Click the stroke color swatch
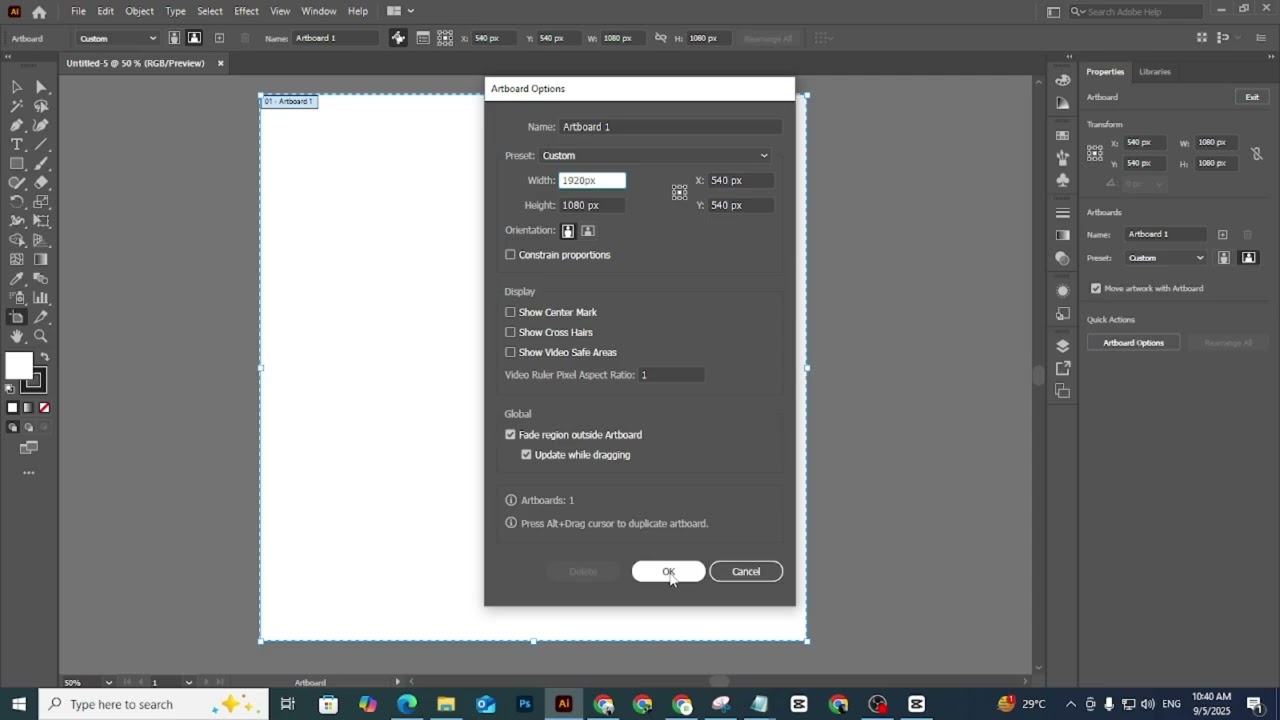This screenshot has width=1280, height=720. tap(35, 380)
